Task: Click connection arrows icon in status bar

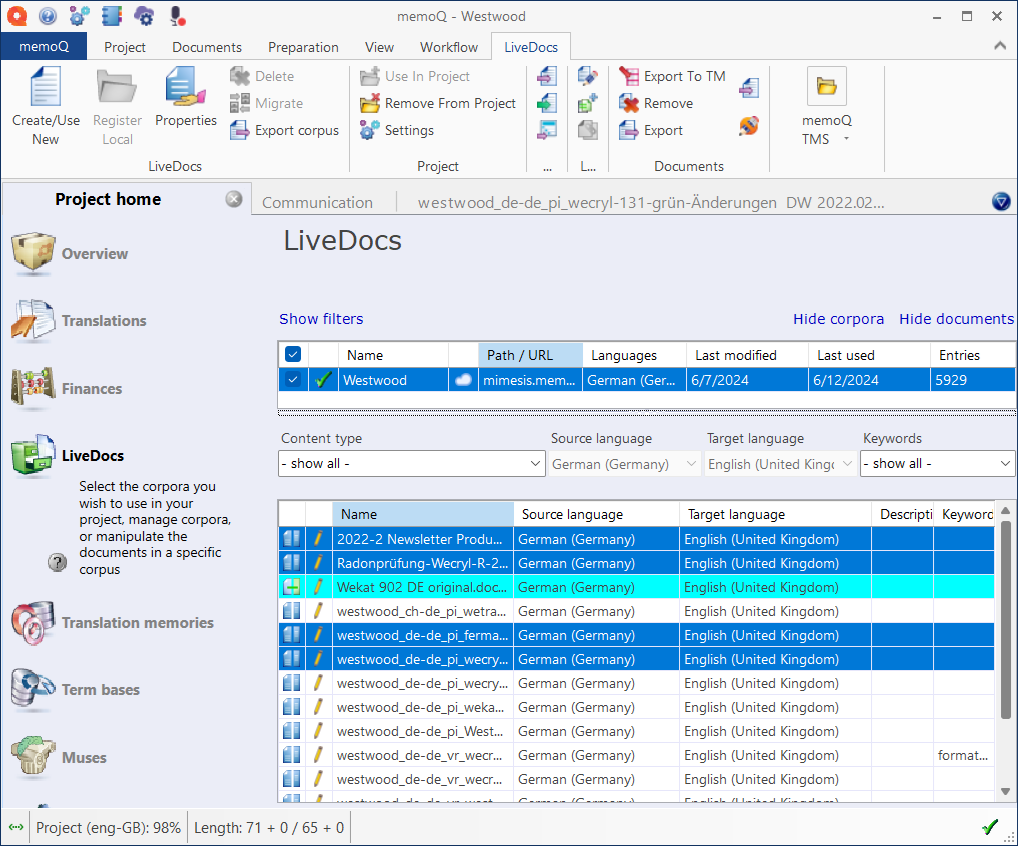Action: tap(16, 827)
